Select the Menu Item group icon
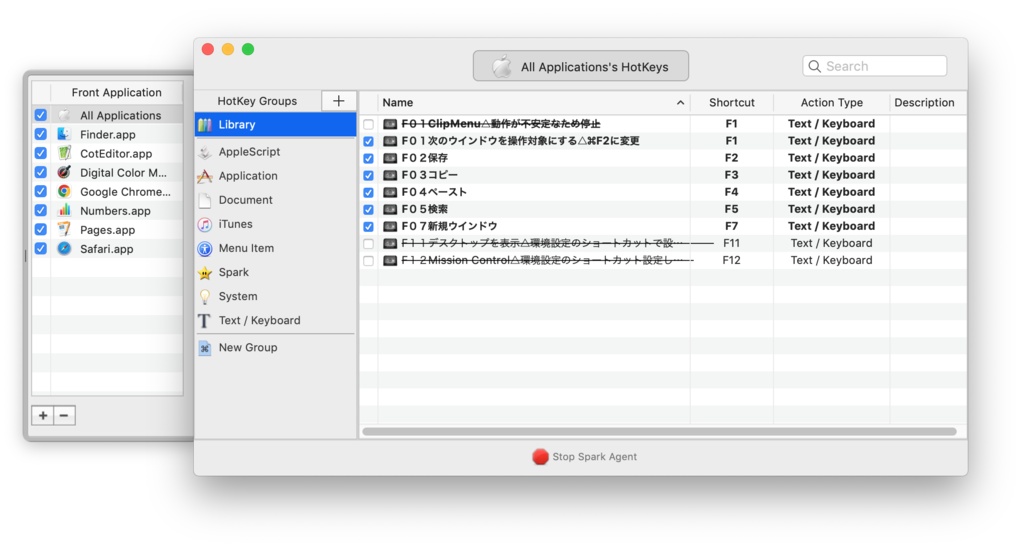This screenshot has width=1024, height=550. pyautogui.click(x=205, y=249)
